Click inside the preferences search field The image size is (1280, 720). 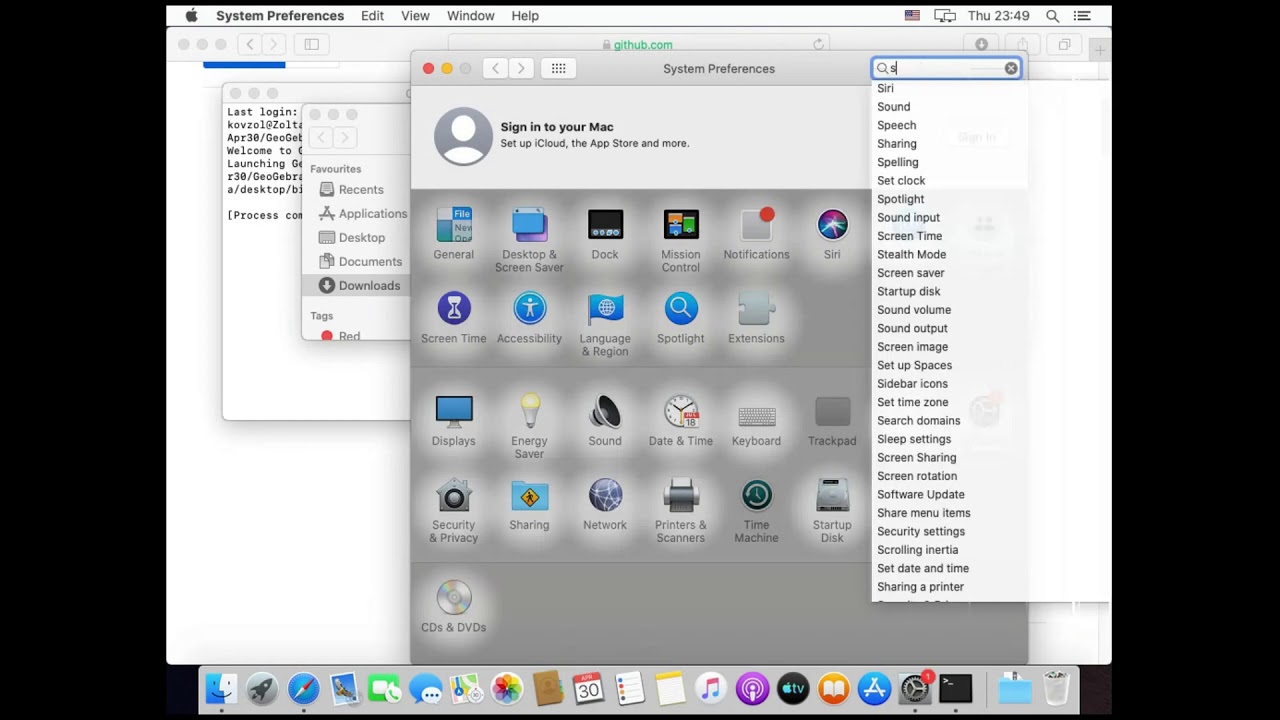pyautogui.click(x=945, y=68)
